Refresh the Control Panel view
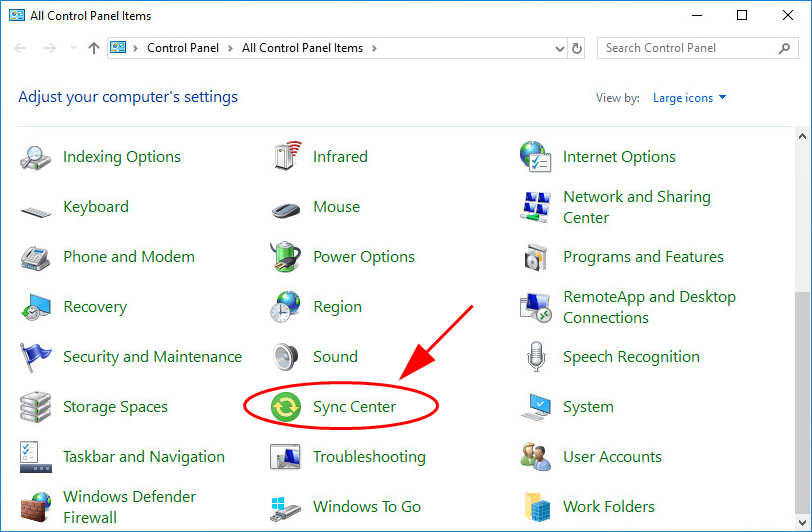The image size is (812, 532). click(x=576, y=49)
